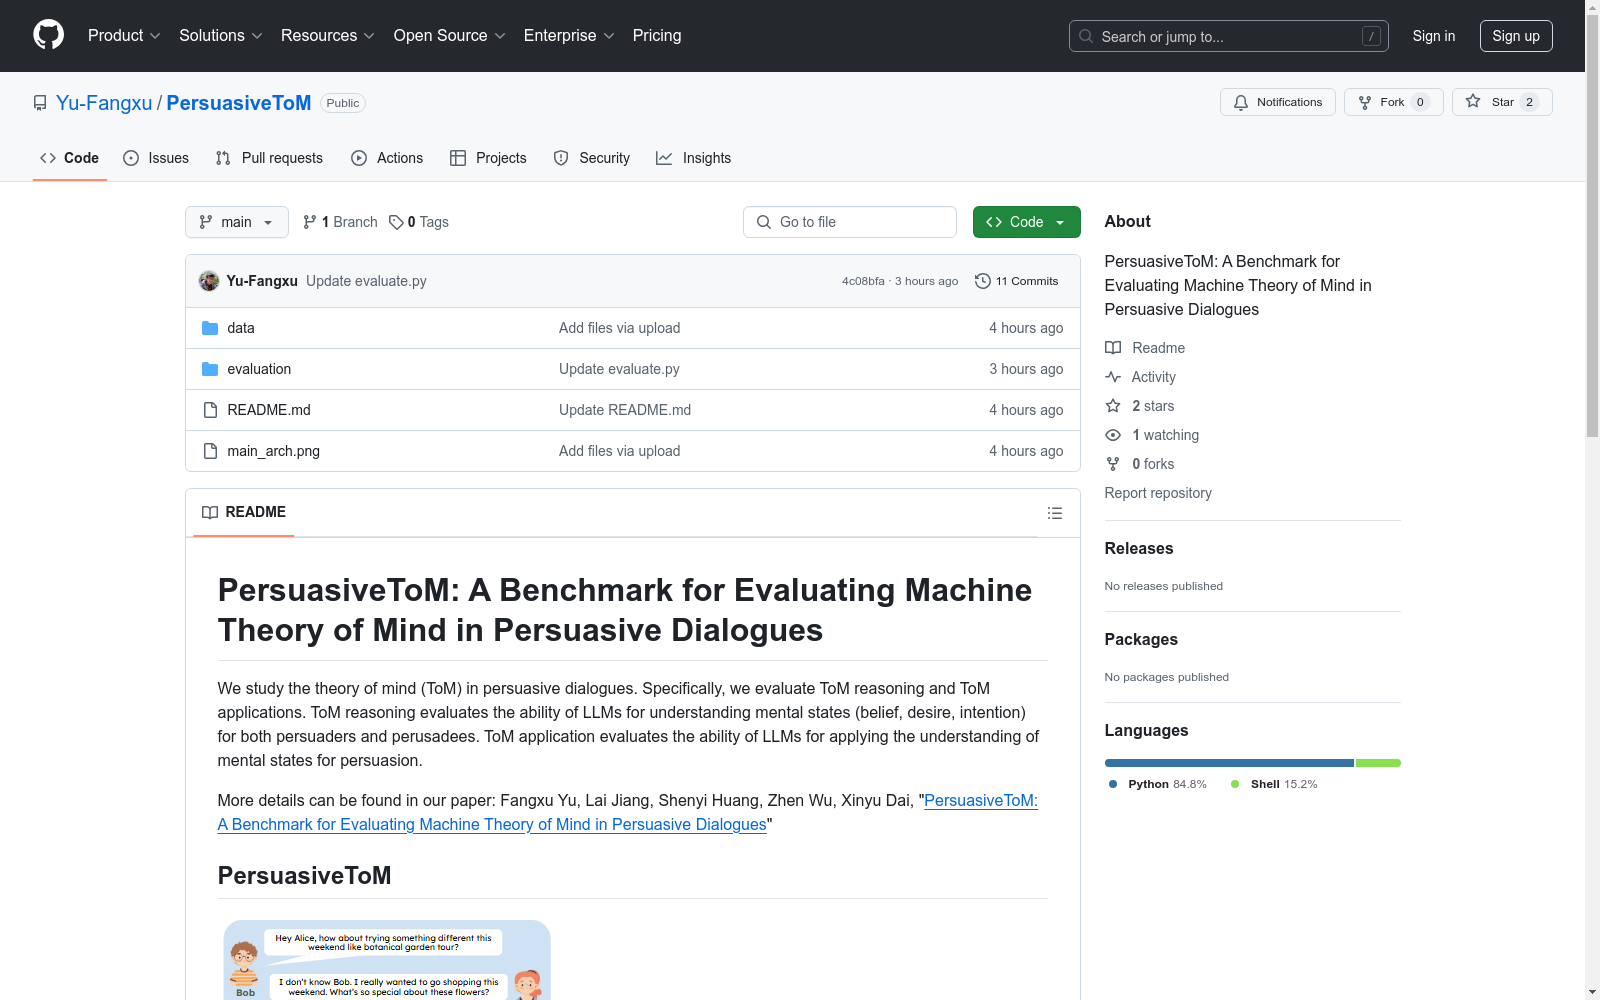Click the Sign up button

[x=1516, y=36]
